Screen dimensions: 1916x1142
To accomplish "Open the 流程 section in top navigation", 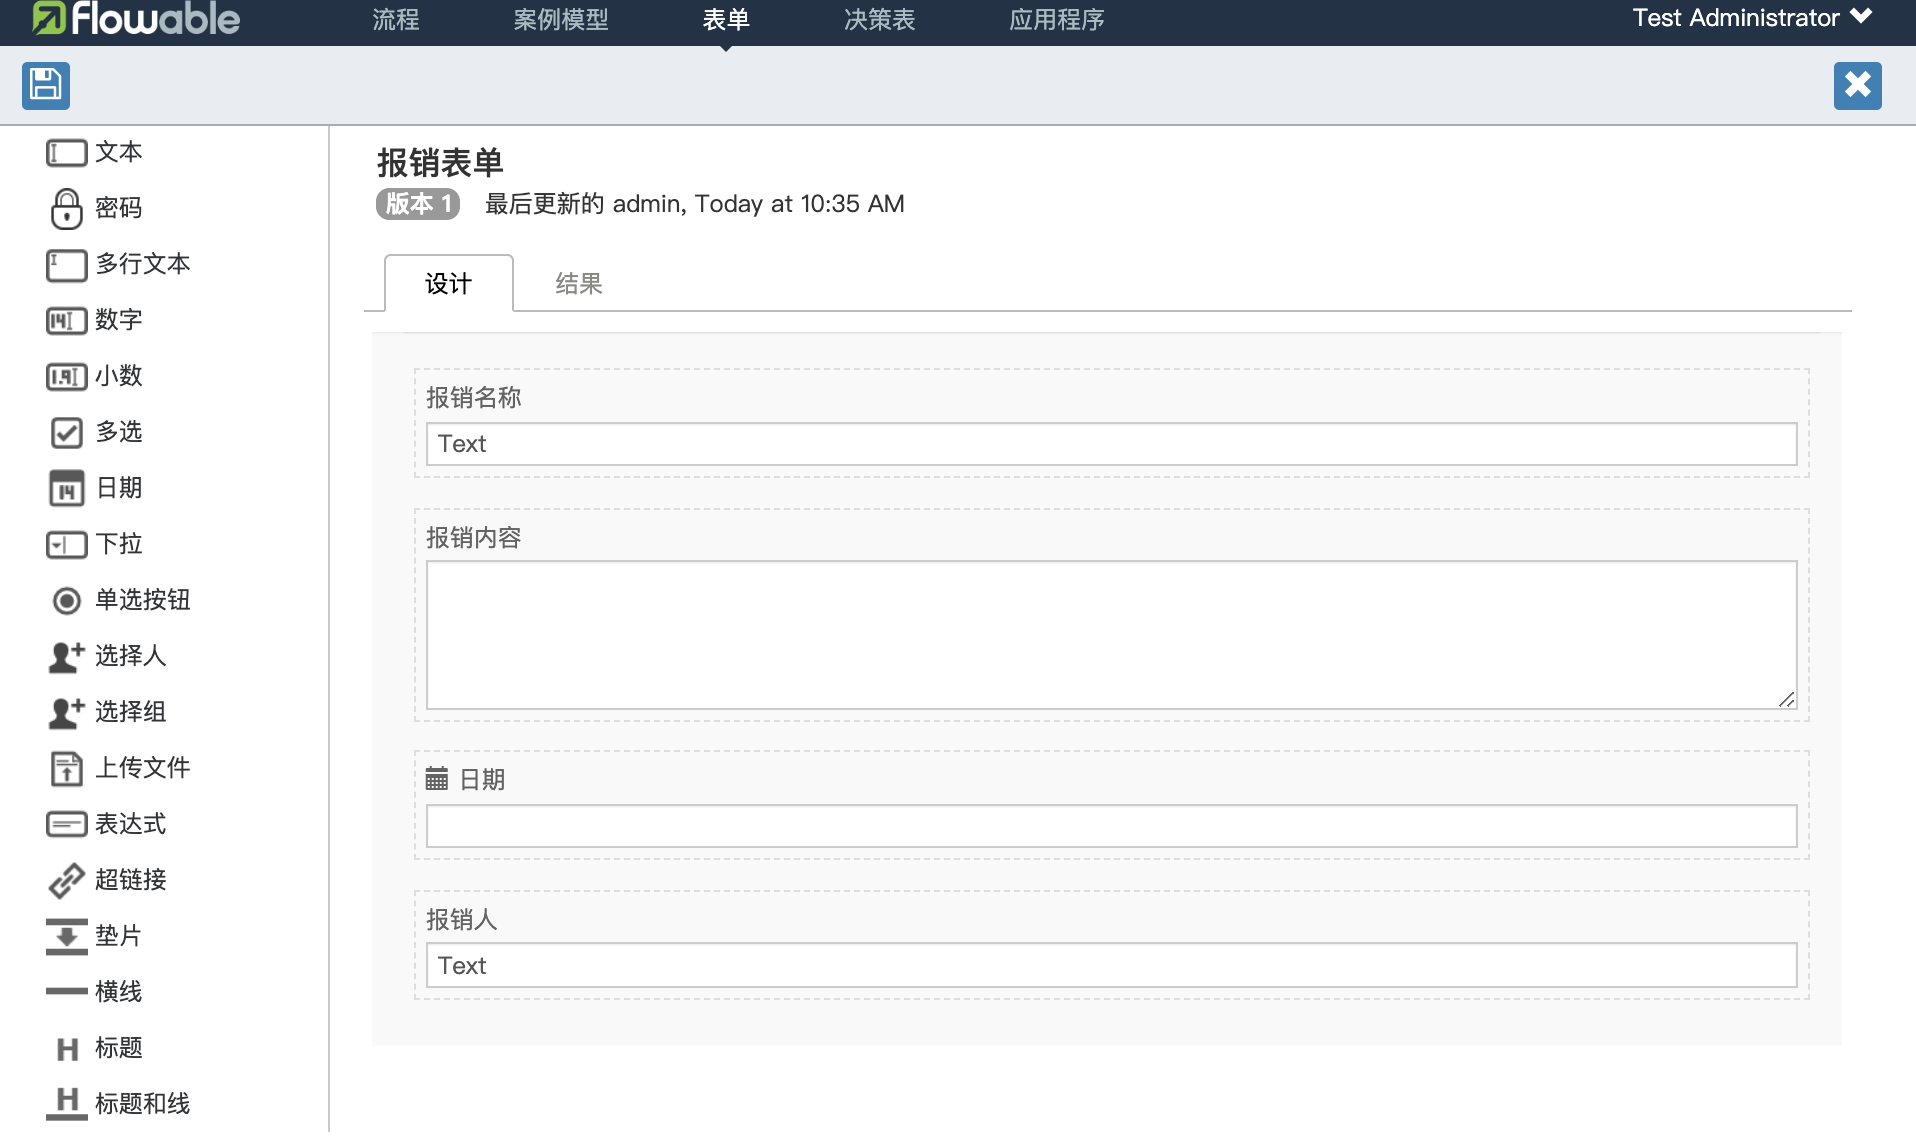I will pos(396,20).
